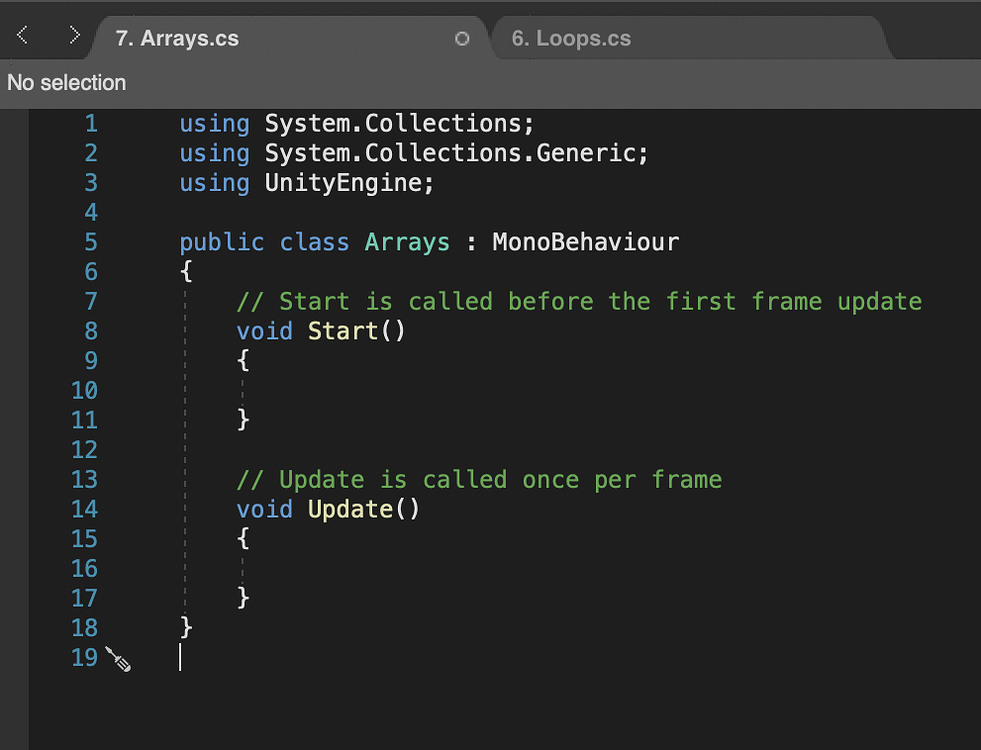
Task: Switch to the 6. Loops.cs tab
Action: pos(571,39)
